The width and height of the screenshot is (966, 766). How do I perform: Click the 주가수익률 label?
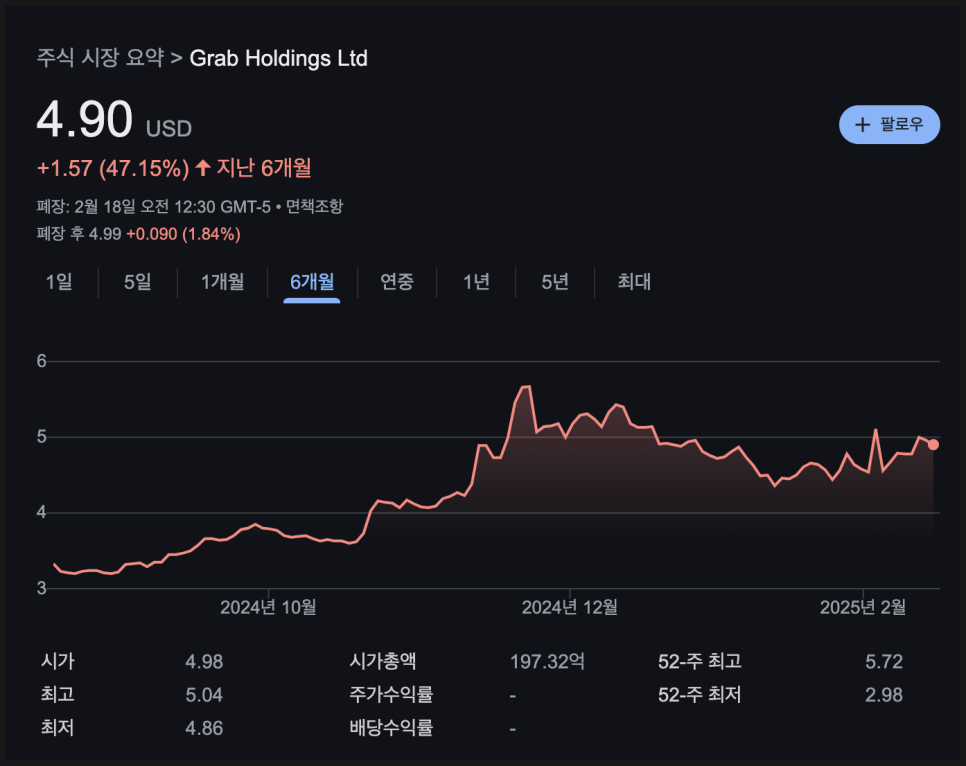point(391,695)
